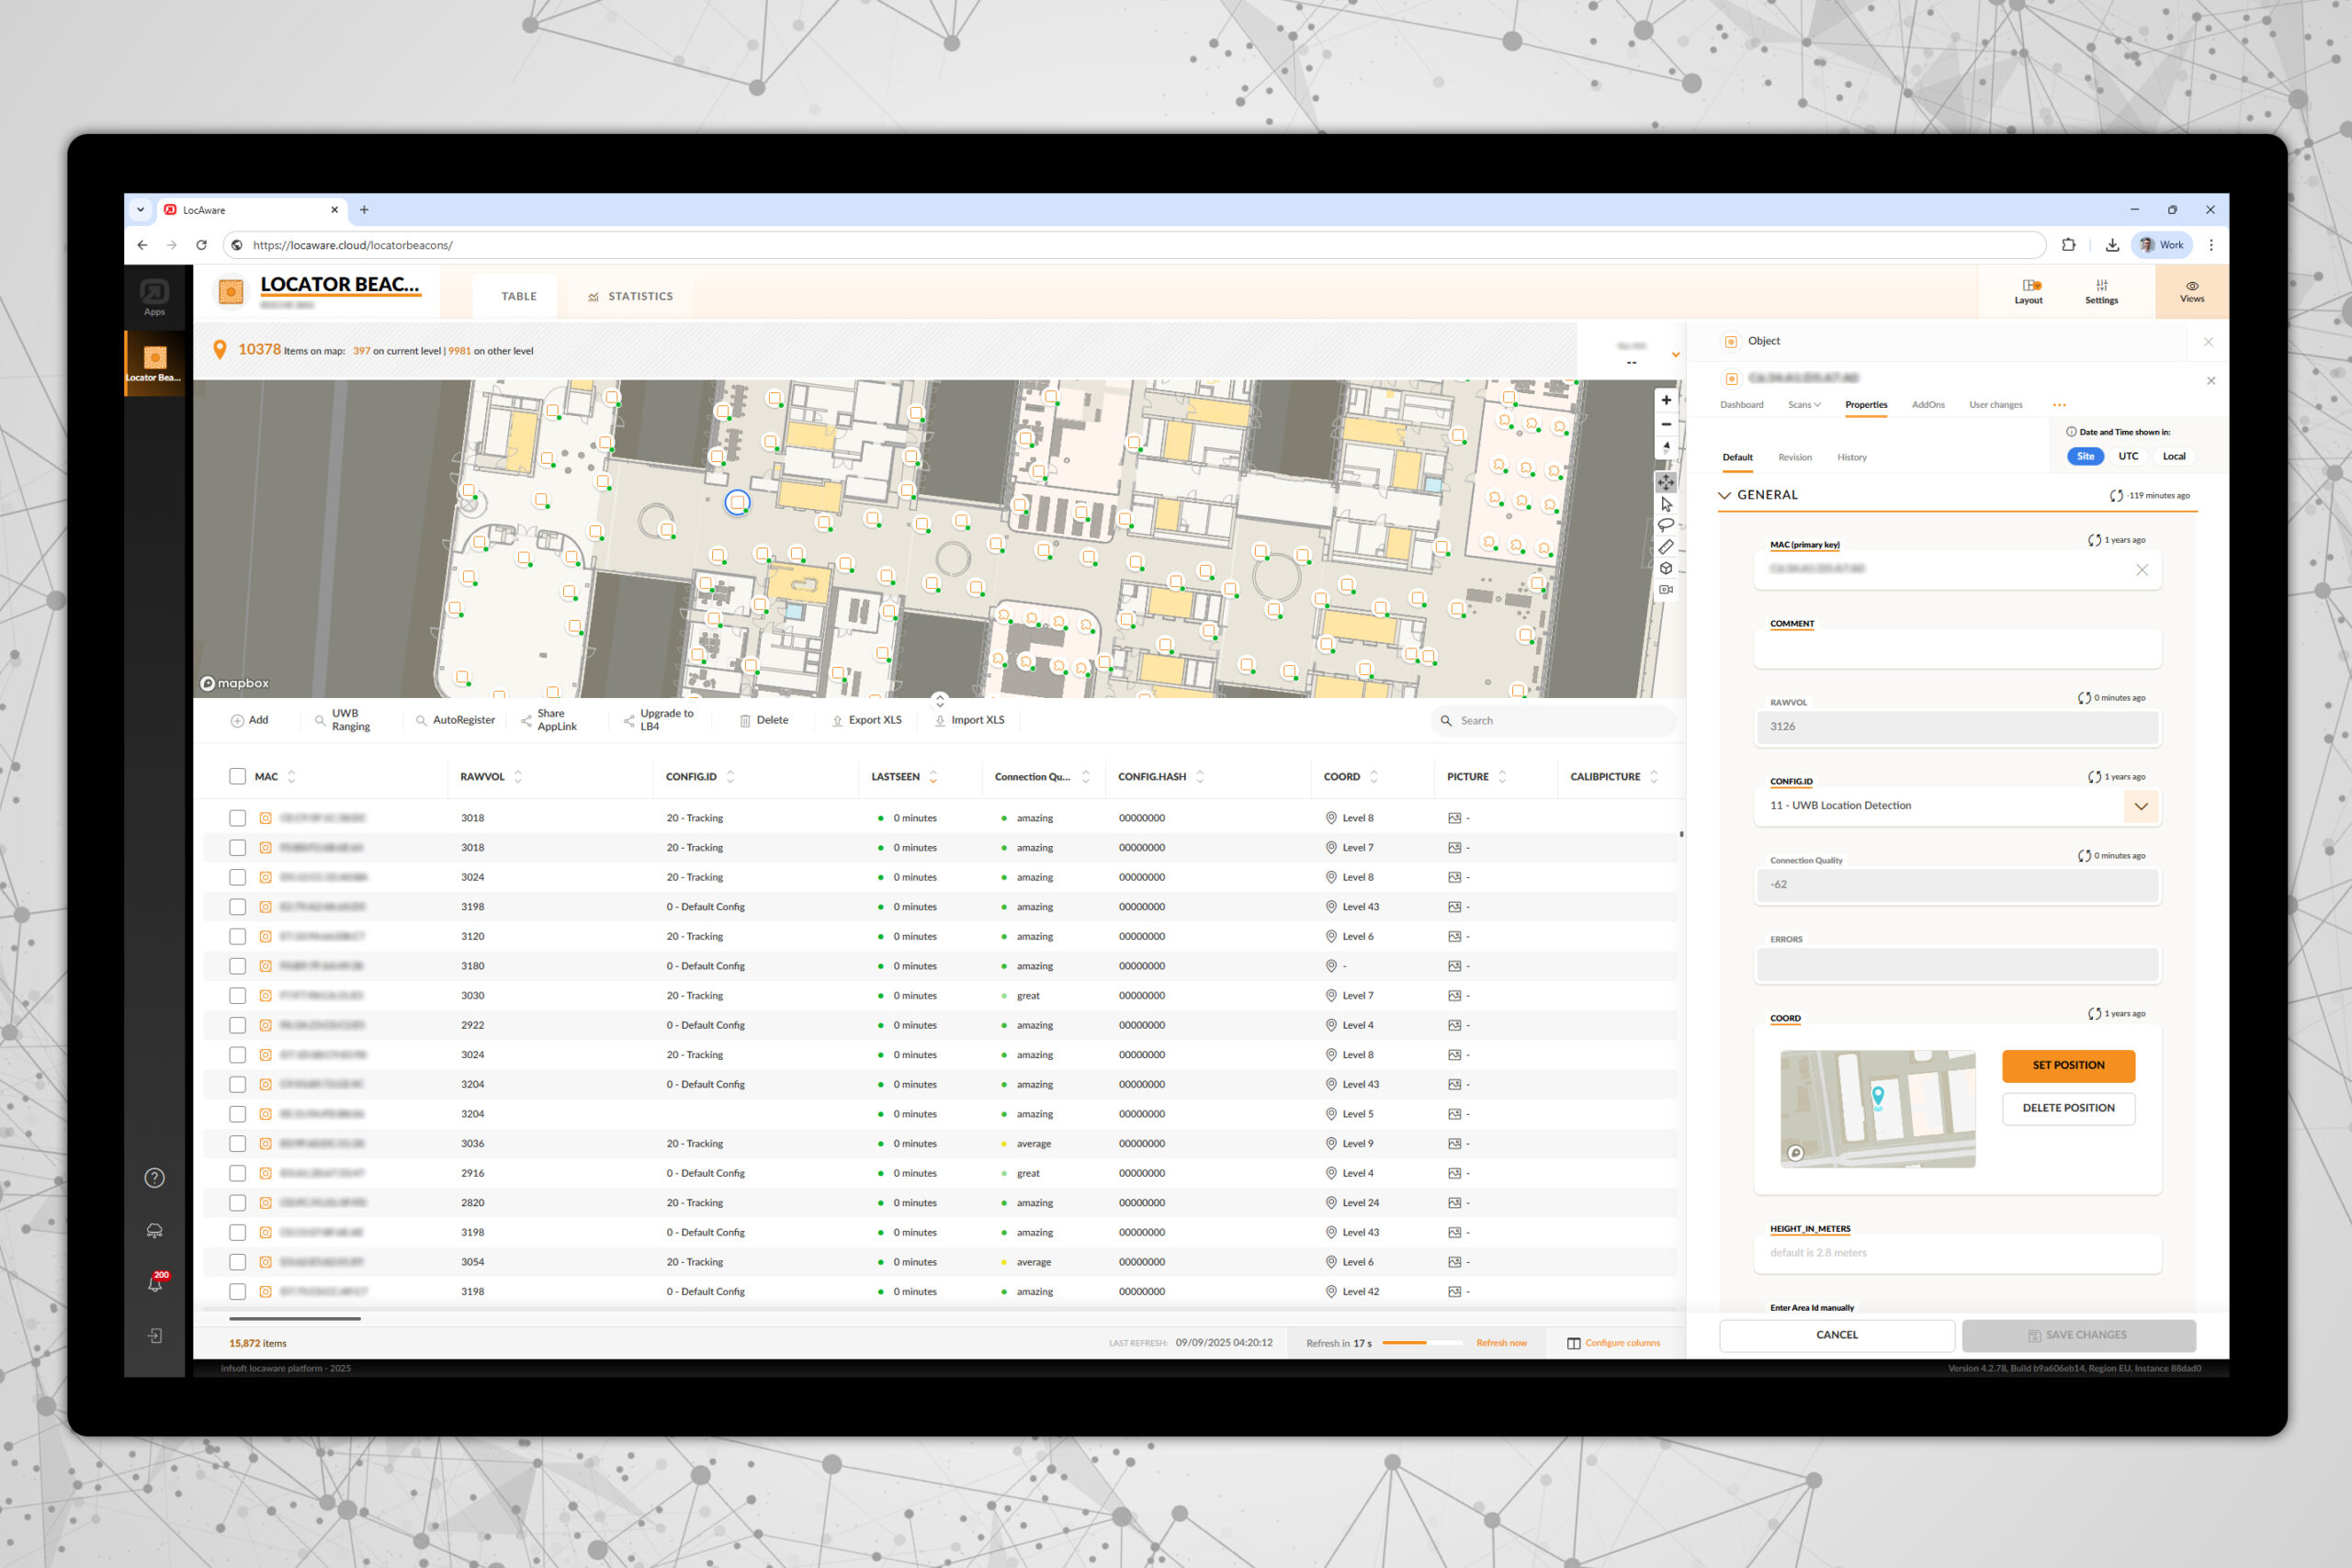Zoom in on the map with the plus icon
Screen dimensions: 2352x1568
tap(1666, 401)
